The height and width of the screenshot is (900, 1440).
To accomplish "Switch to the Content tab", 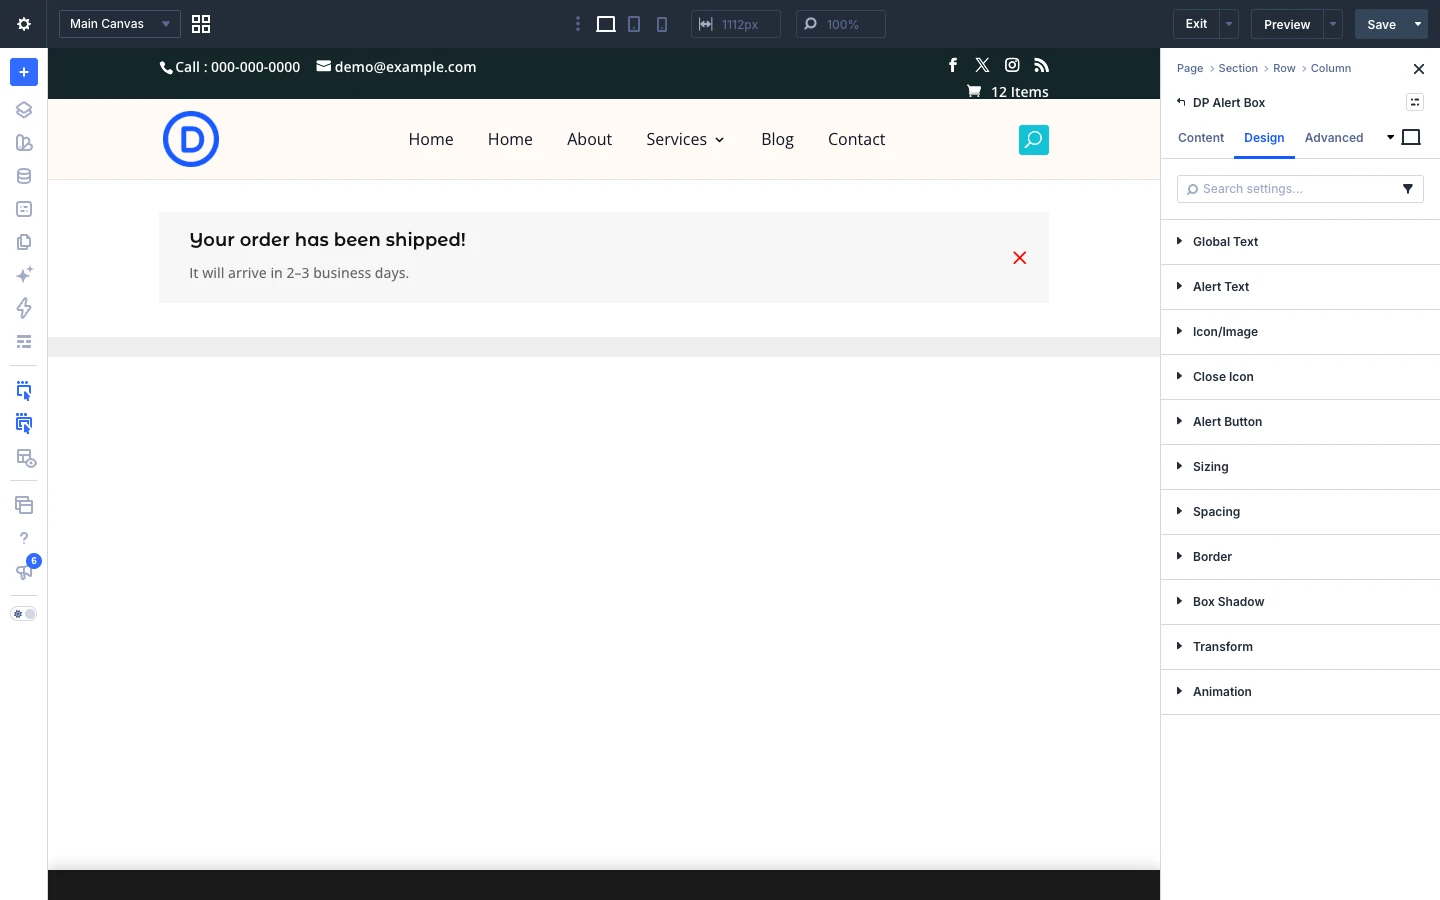I will click(1201, 138).
